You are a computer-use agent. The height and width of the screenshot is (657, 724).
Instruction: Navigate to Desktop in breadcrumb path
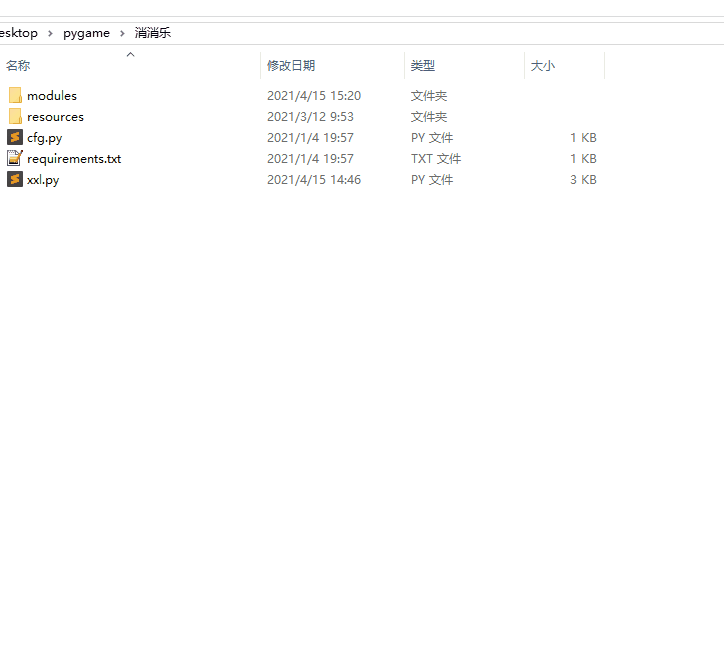[18, 33]
